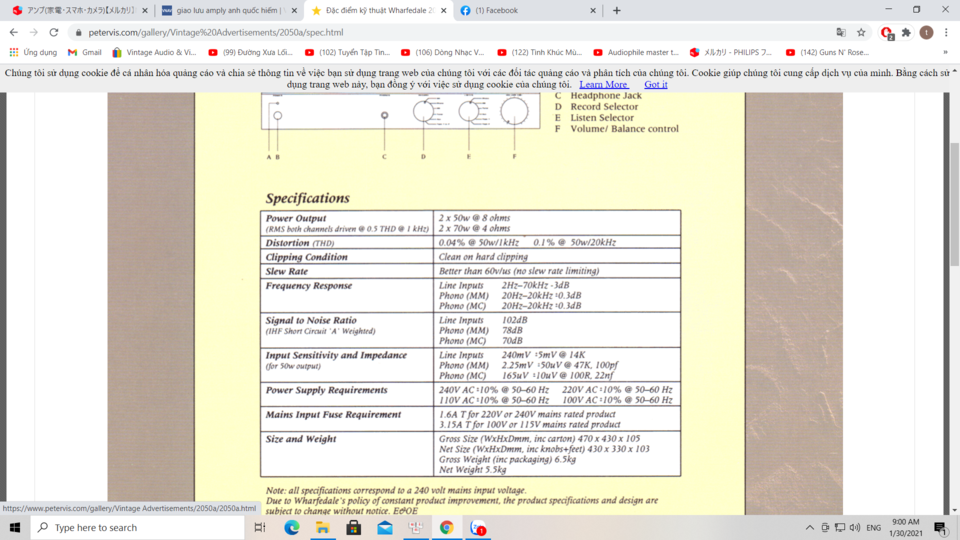This screenshot has width=960, height=540.
Task: Open the Google Translate page icon
Action: (841, 32)
